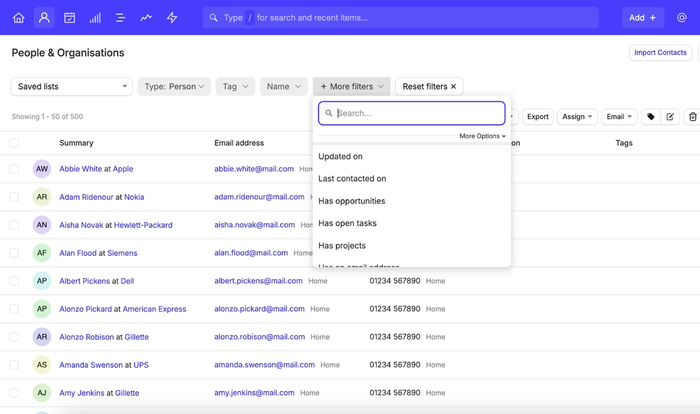
Task: Open the Tag filter dropdown
Action: click(x=235, y=87)
